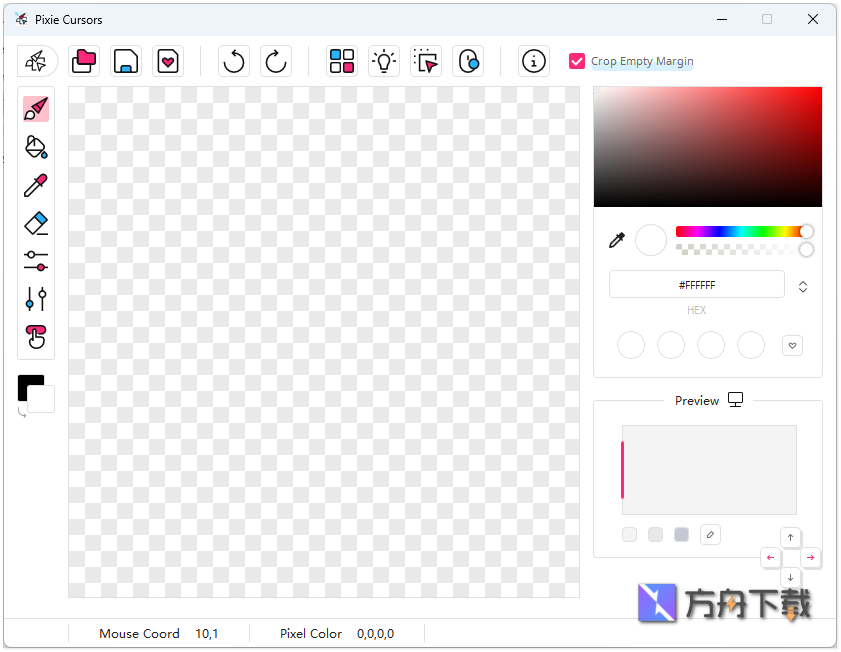Select the Pen drawing tool
Image resolution: width=841 pixels, height=652 pixels.
point(36,109)
